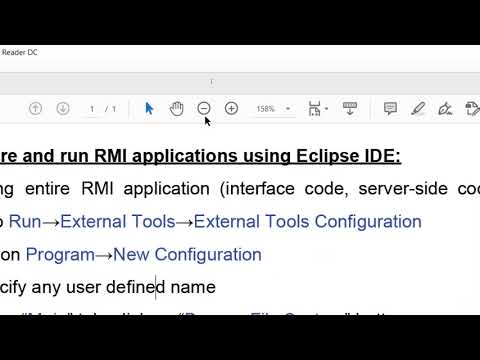Go to the previous page arrow
Screen dimensions: 480x360
[x=35, y=108]
